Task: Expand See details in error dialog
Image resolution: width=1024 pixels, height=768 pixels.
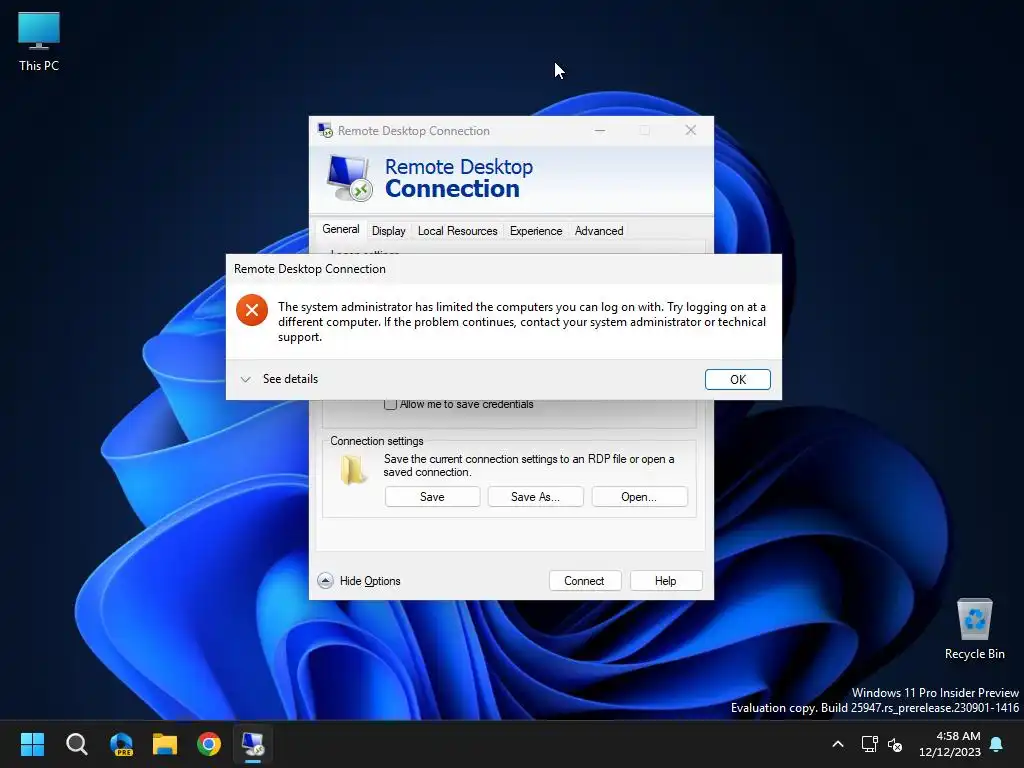Action: tap(279, 379)
